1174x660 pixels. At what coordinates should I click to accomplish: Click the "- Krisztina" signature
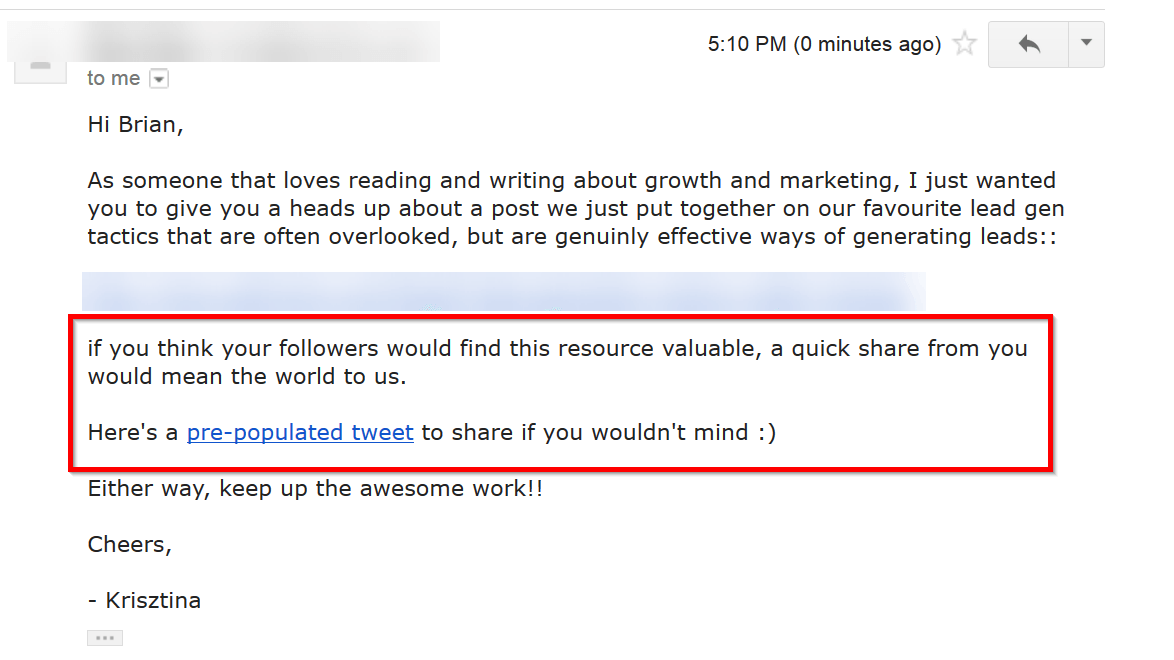pos(145,601)
